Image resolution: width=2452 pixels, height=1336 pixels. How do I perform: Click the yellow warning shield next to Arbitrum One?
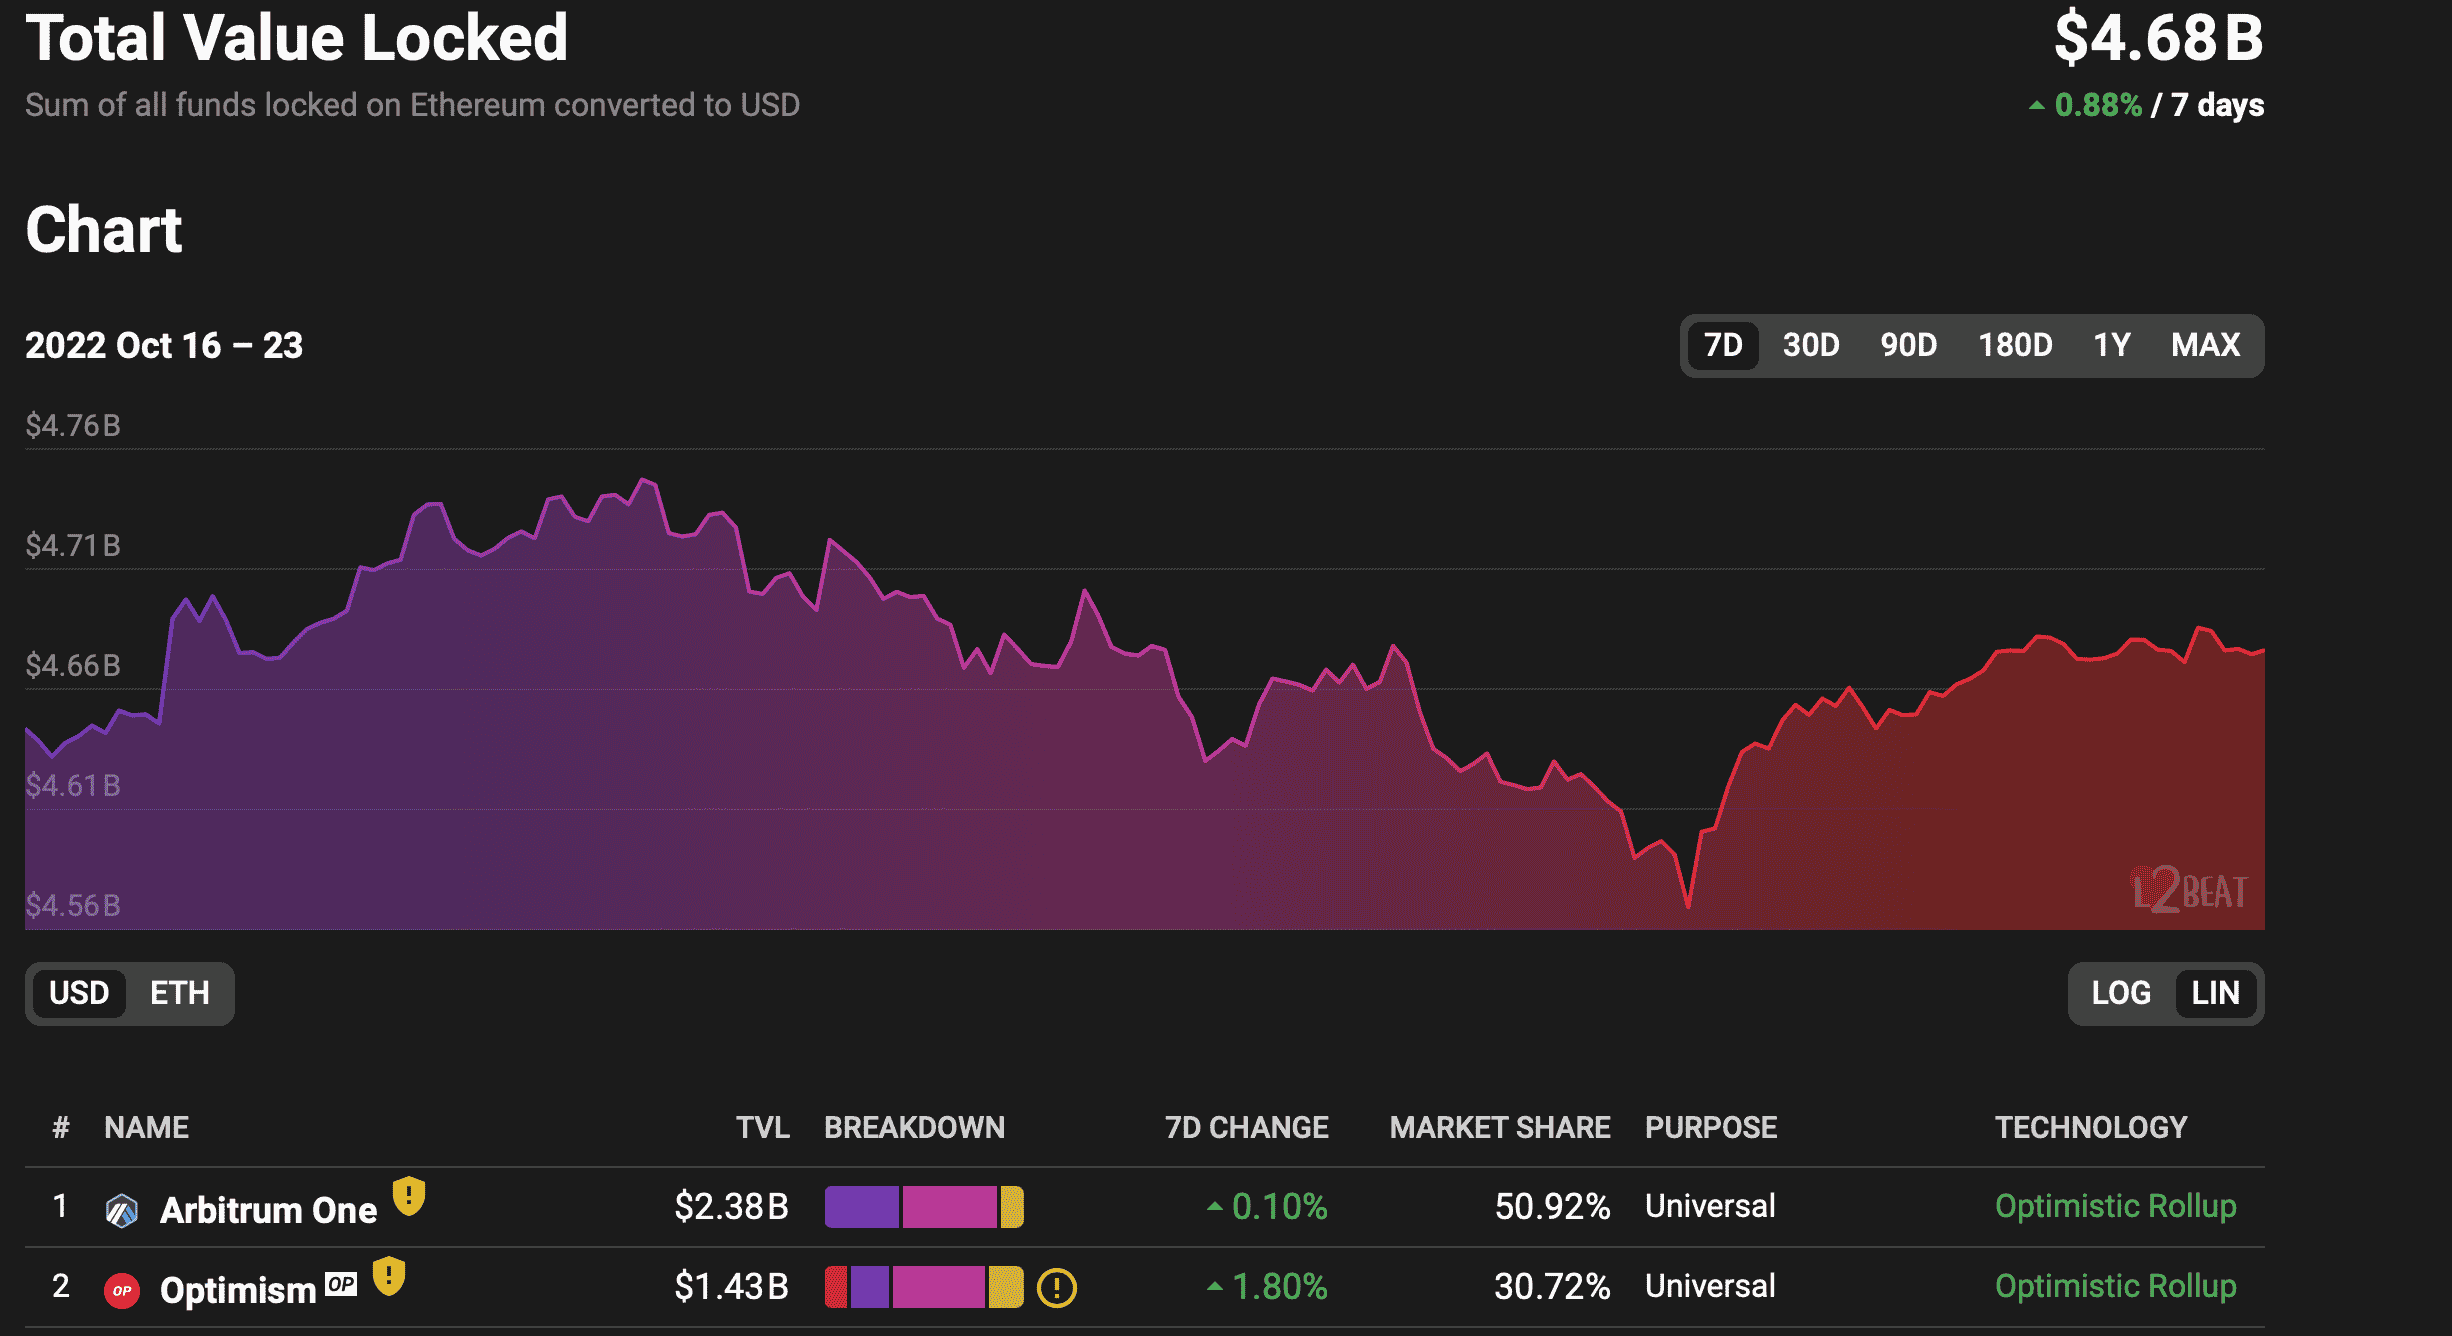tap(409, 1196)
